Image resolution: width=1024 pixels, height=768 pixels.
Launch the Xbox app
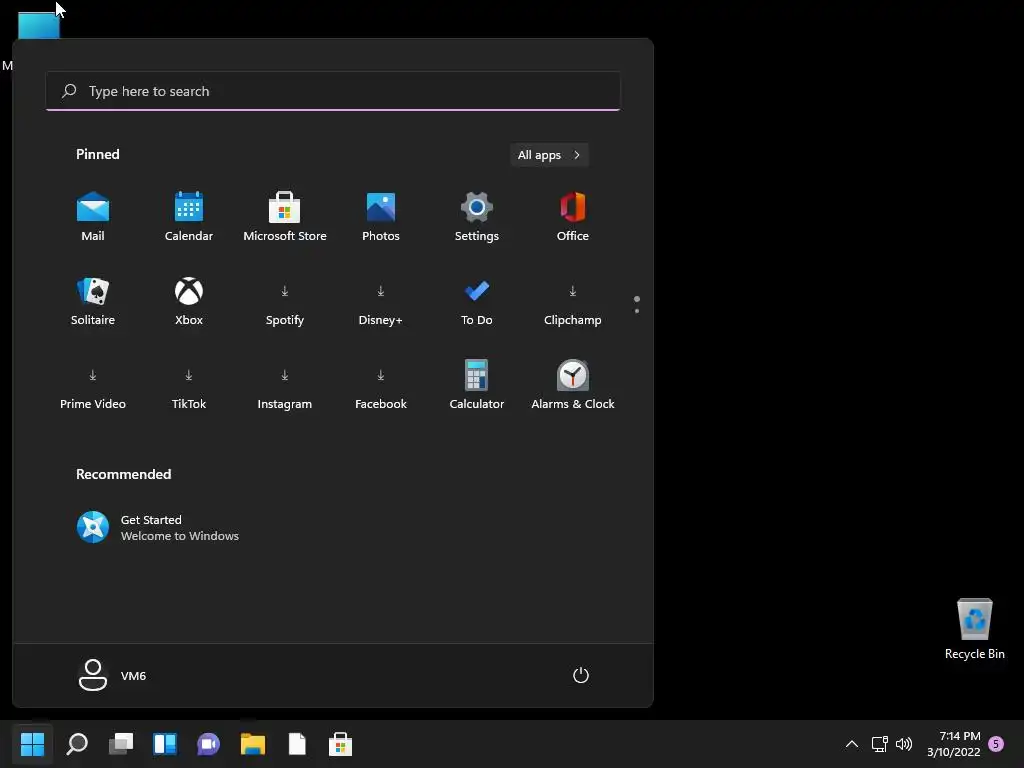[x=189, y=302]
